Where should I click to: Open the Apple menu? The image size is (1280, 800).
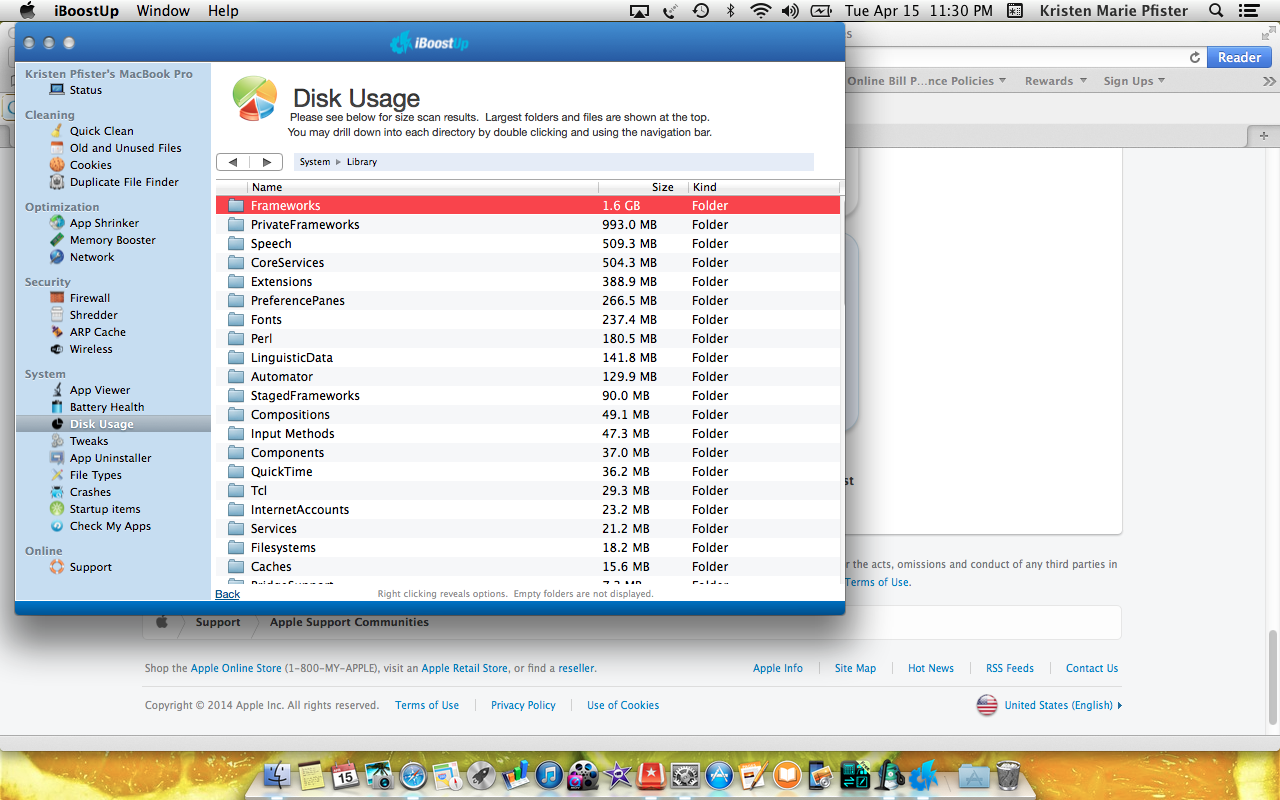point(27,11)
